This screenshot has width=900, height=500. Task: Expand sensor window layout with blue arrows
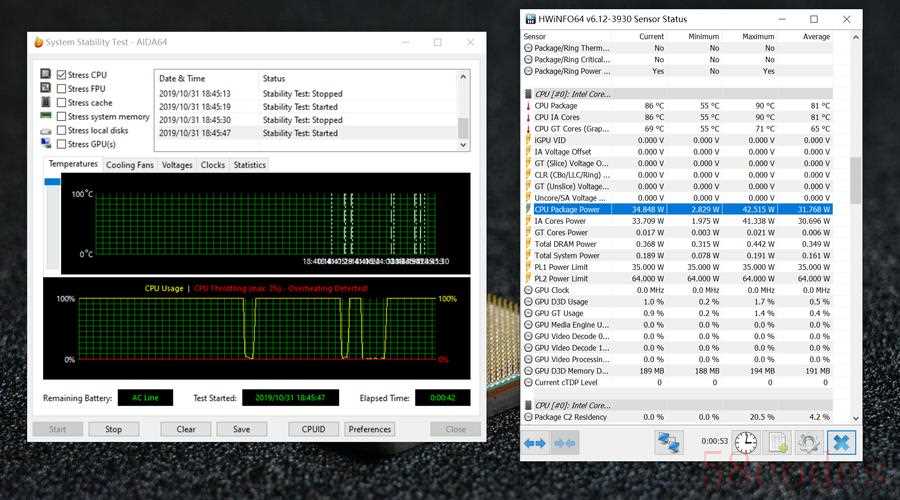tap(534, 442)
